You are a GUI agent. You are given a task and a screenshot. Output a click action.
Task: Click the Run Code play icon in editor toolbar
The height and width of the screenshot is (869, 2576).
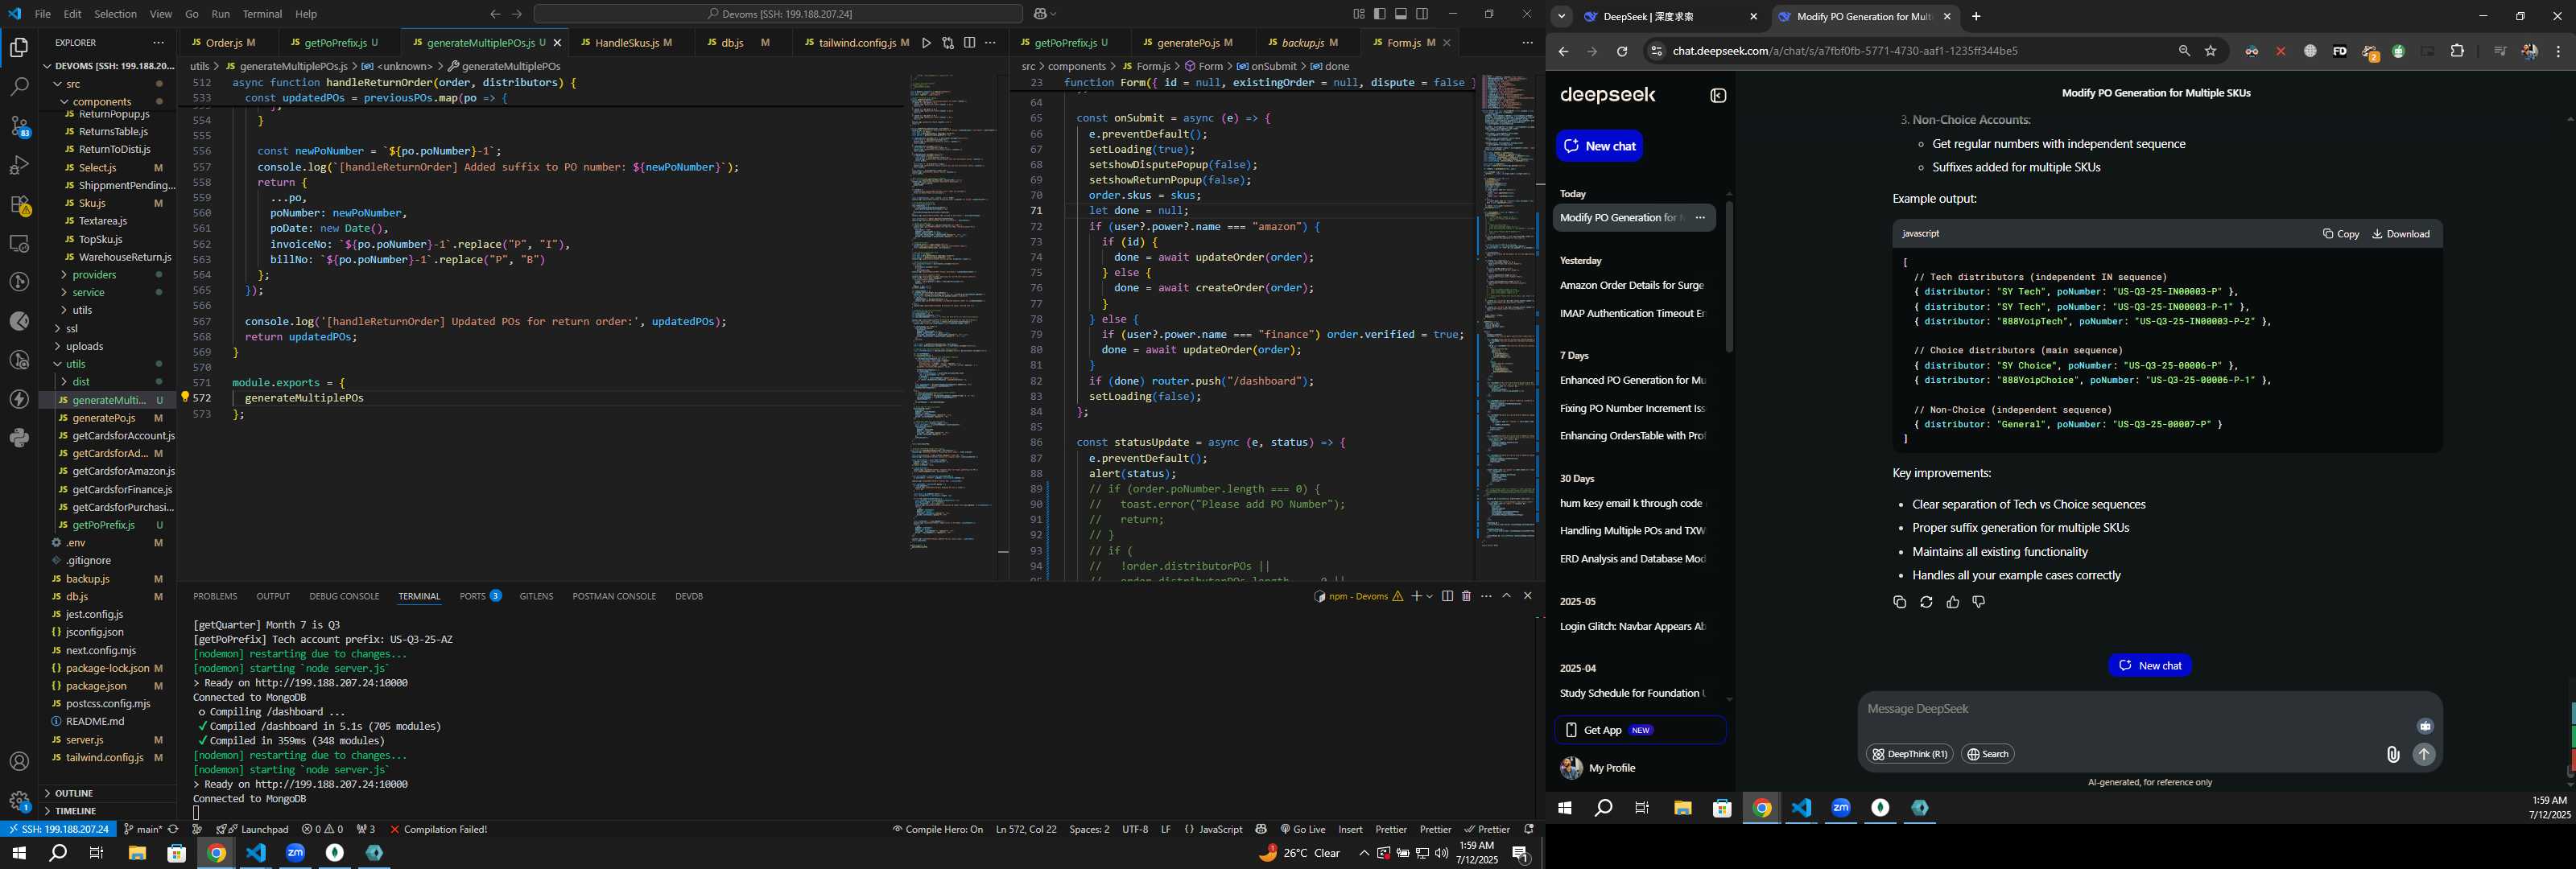point(926,43)
